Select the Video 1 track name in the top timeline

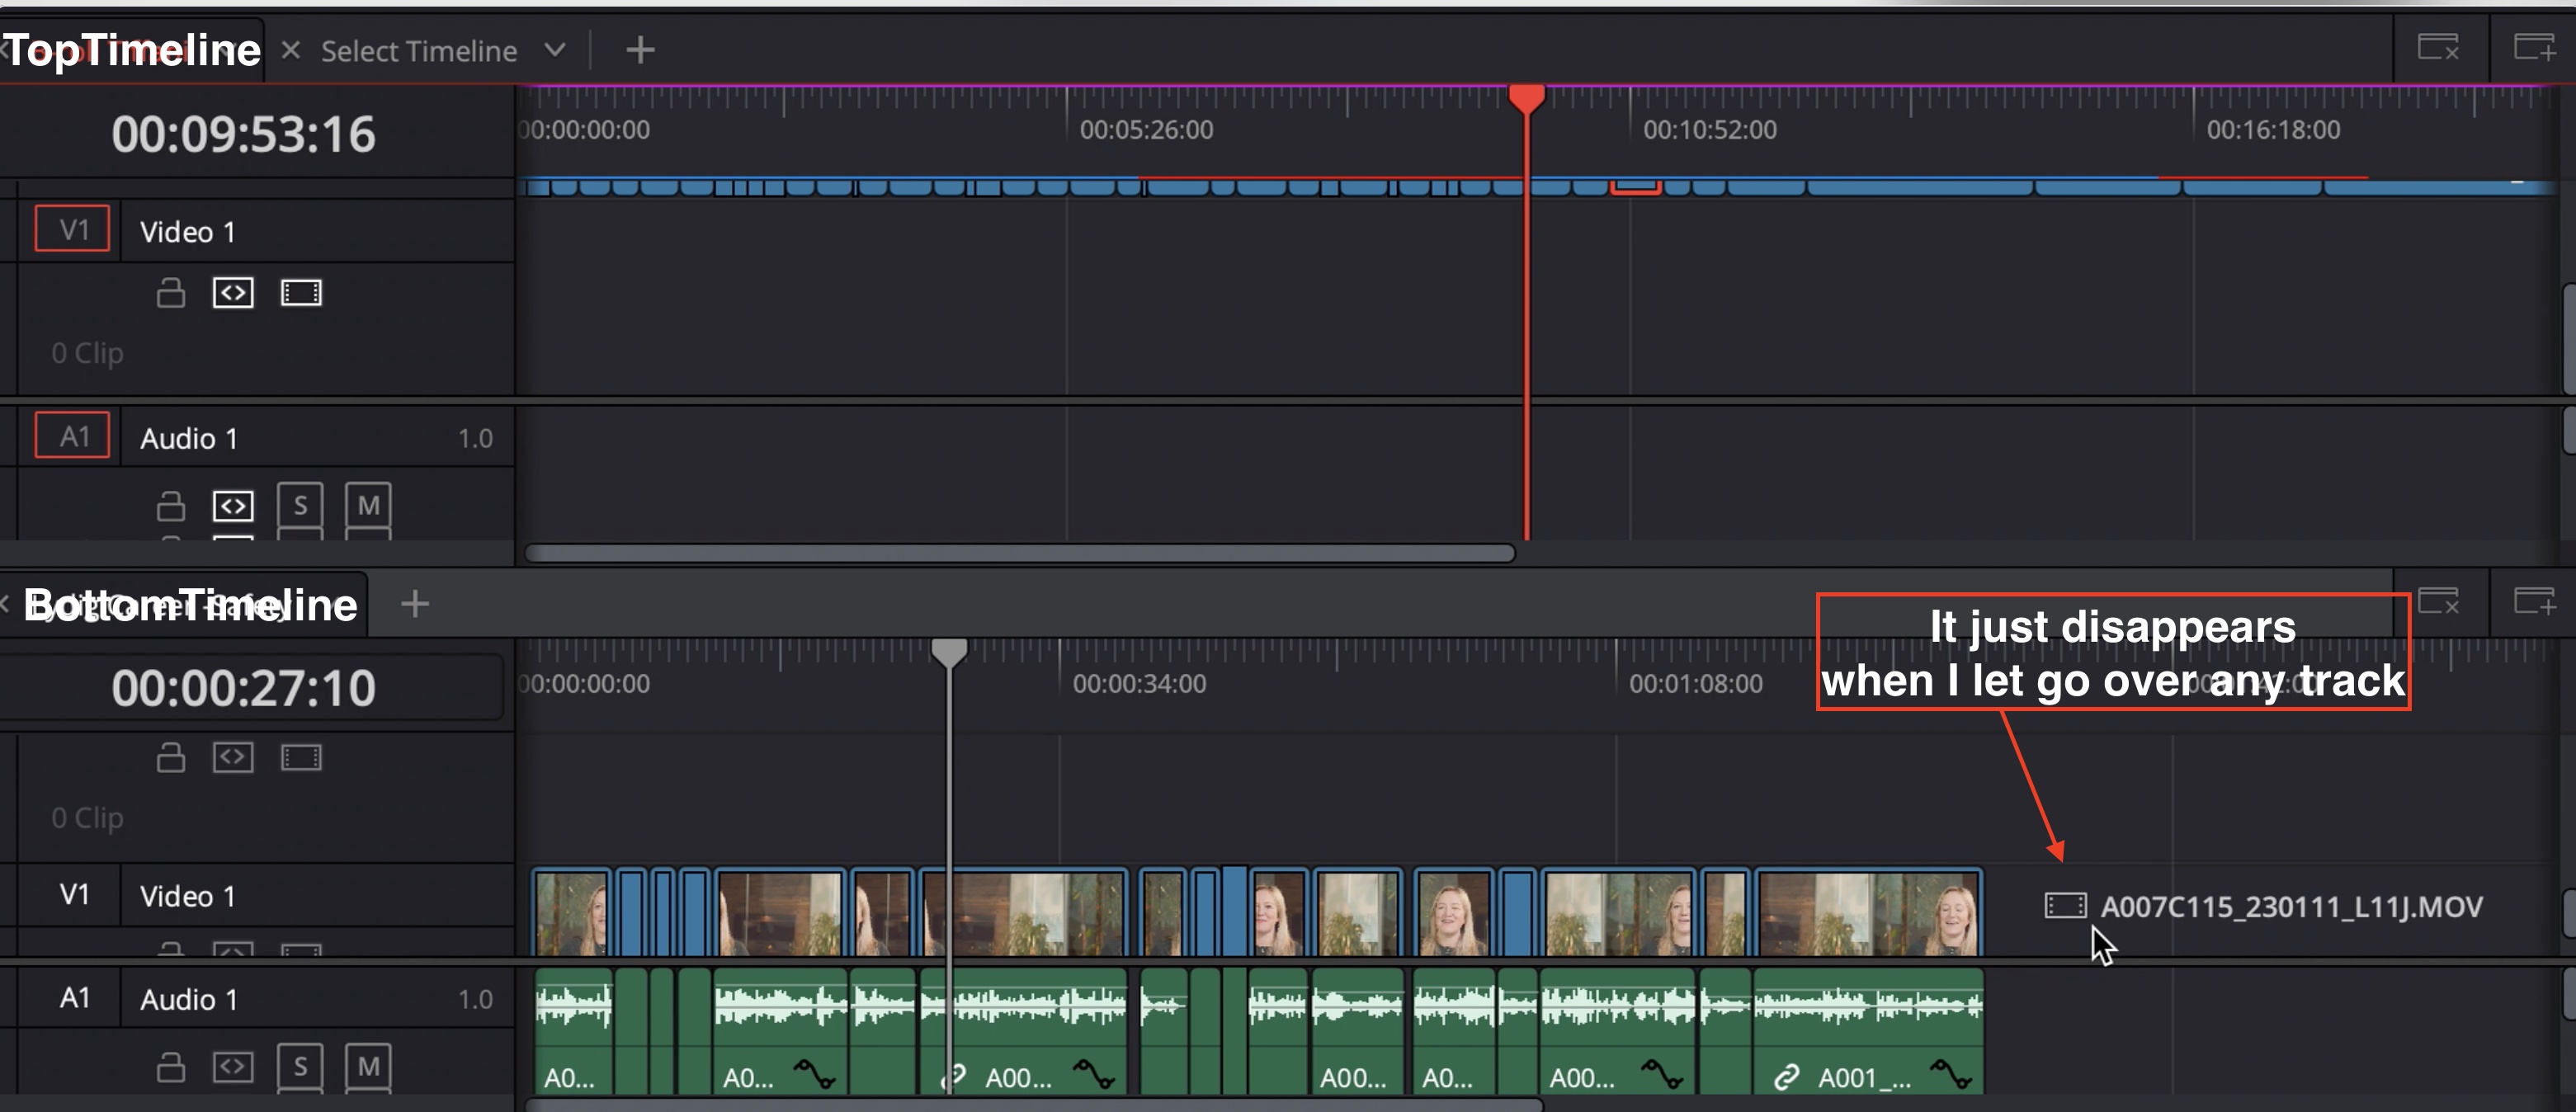pyautogui.click(x=188, y=232)
